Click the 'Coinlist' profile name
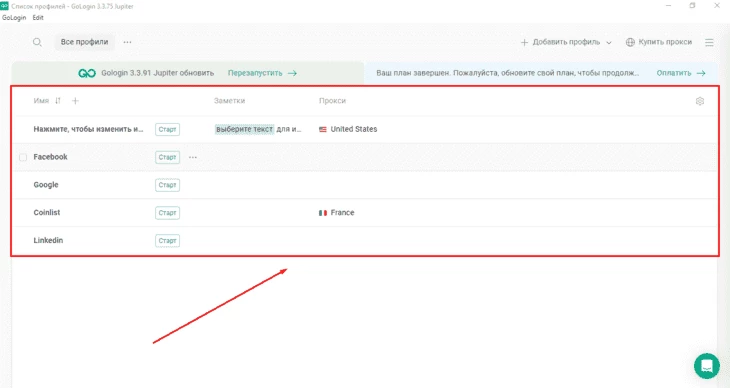This screenshot has width=730, height=388. click(47, 212)
